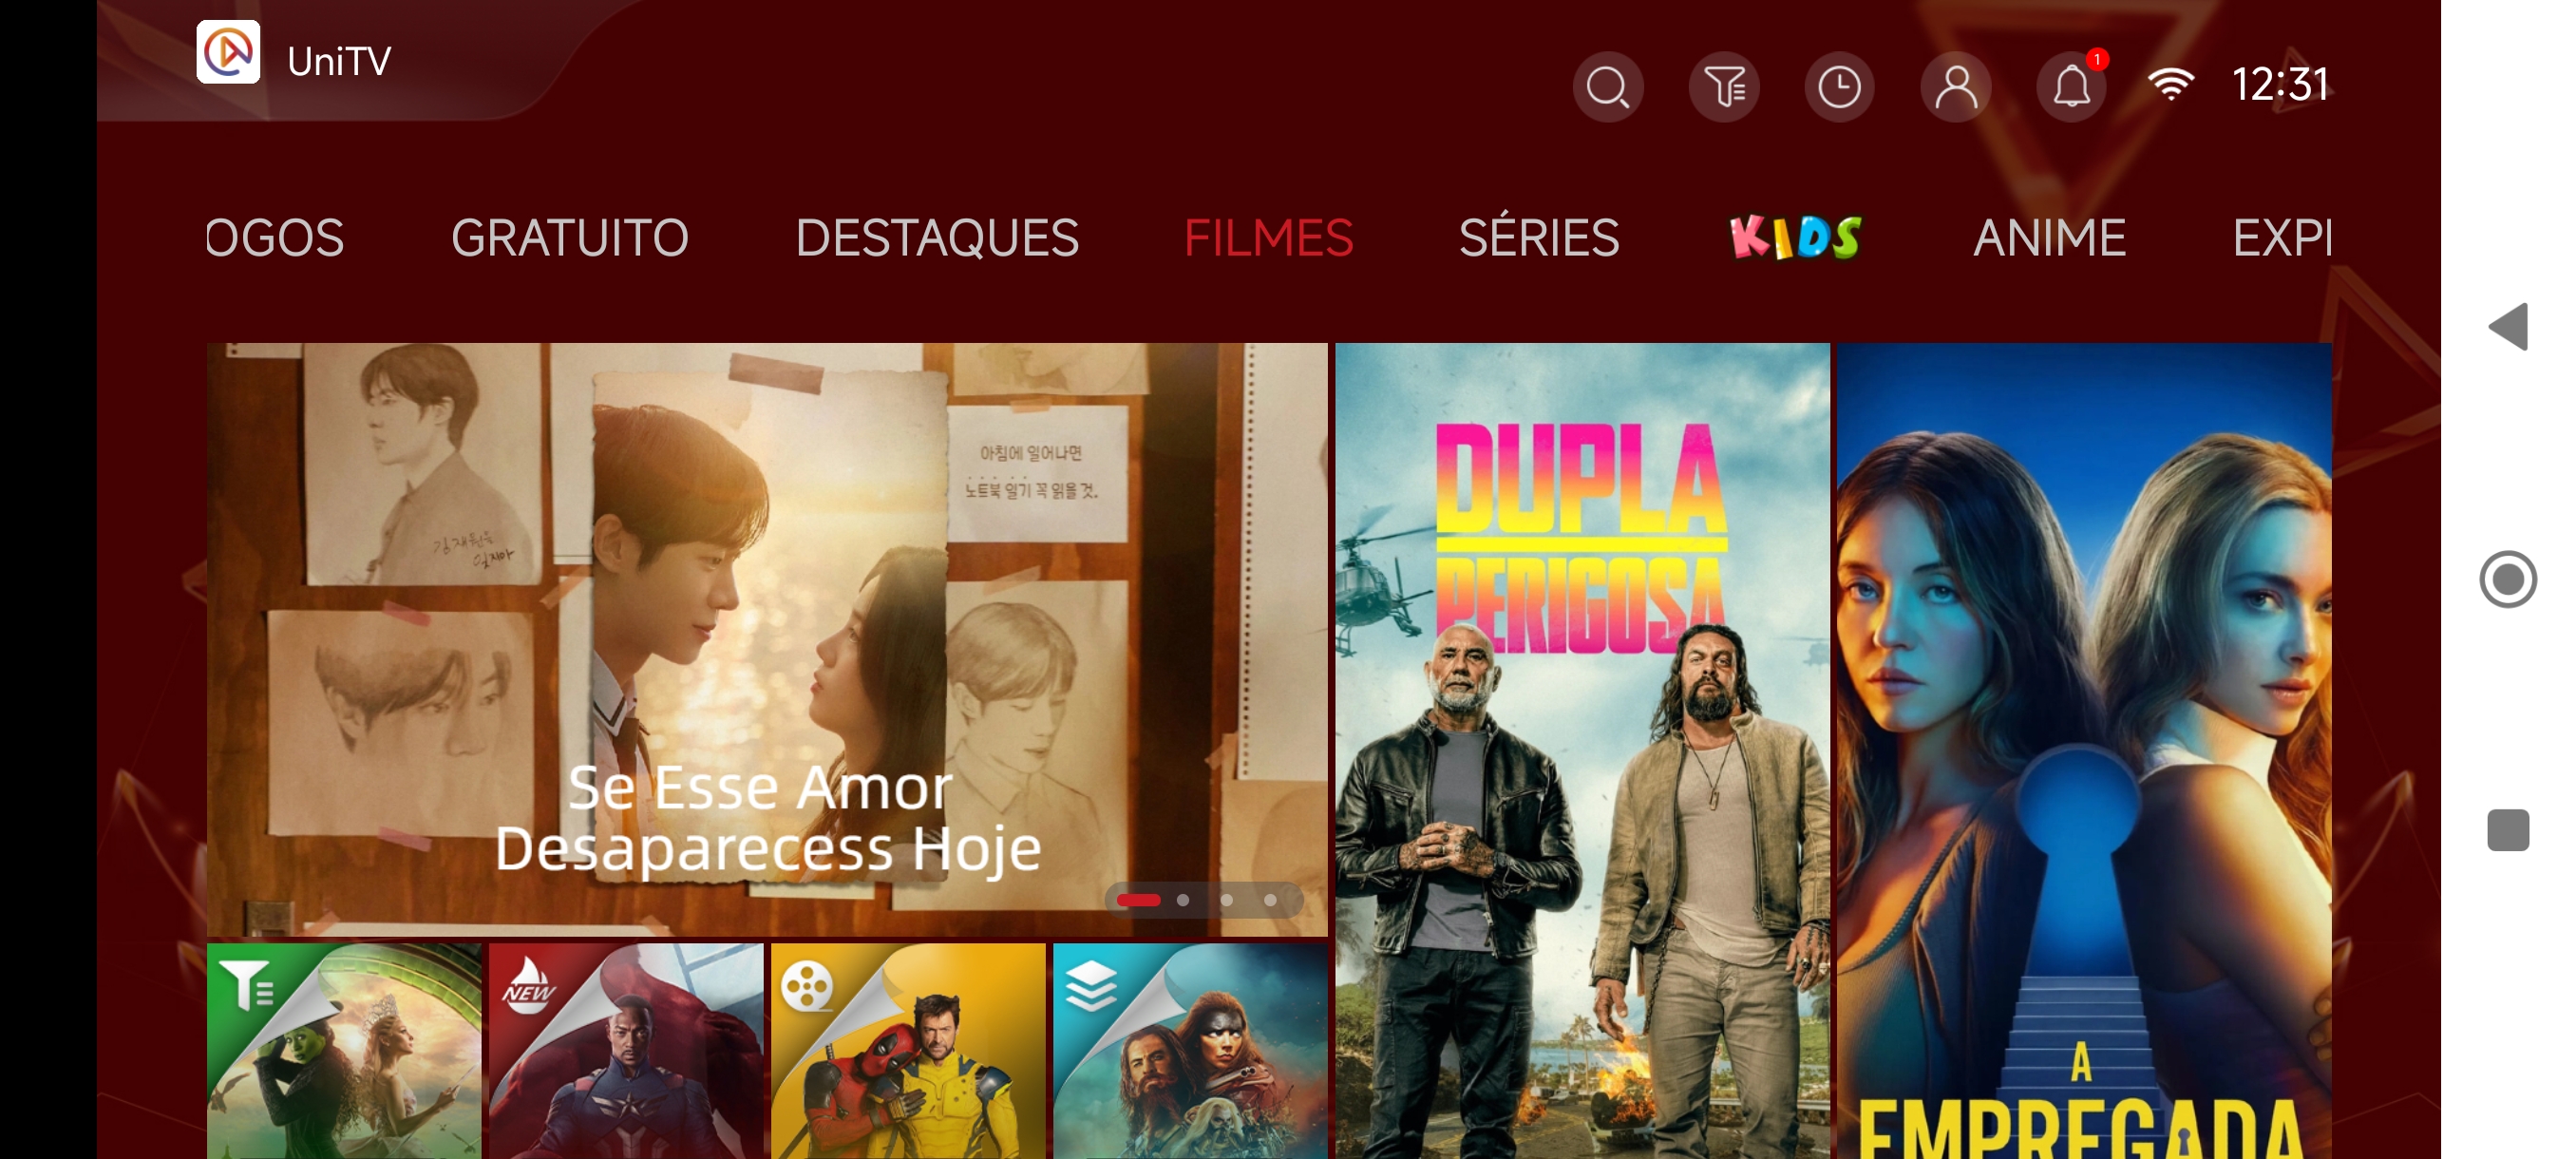The height and width of the screenshot is (1159, 2576).
Task: Open the KIDS section
Action: [1796, 238]
